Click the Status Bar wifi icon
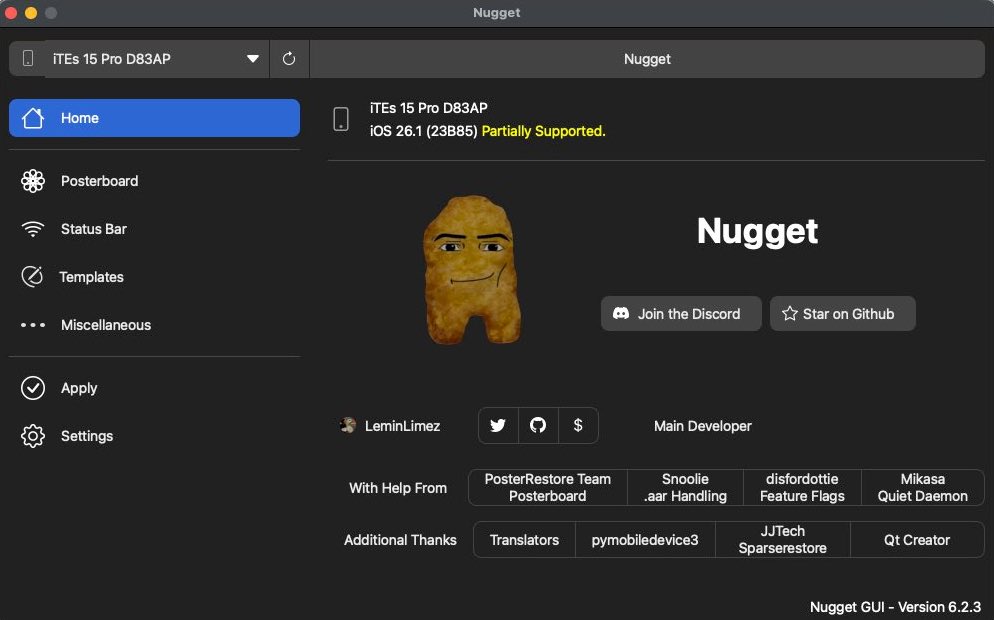 33,229
